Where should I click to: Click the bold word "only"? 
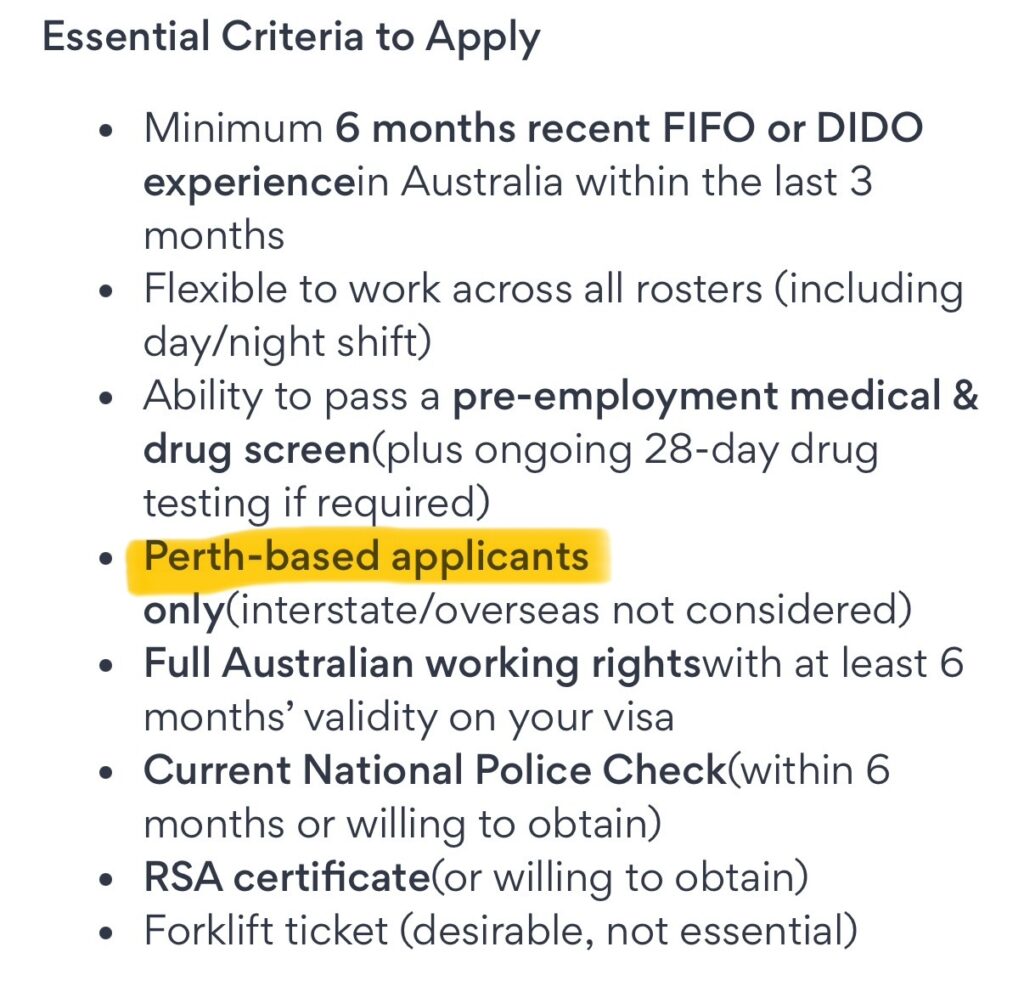tap(184, 611)
